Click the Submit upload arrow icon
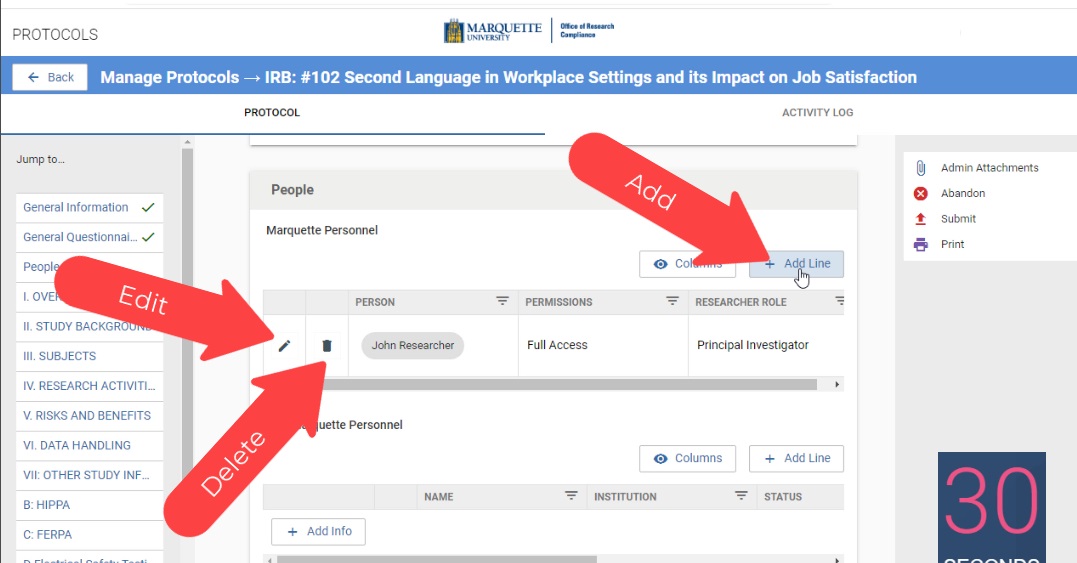This screenshot has width=1077, height=563. pyautogui.click(x=921, y=219)
